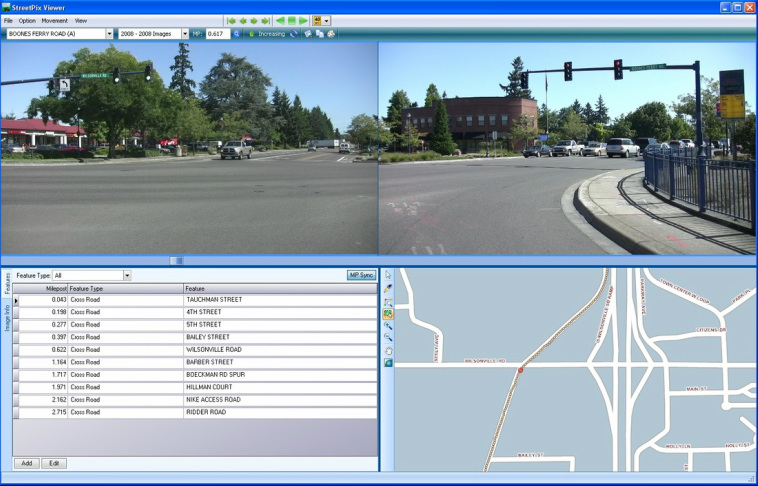Open the speed sign dropdown arrow
758x486 pixels.
click(x=327, y=21)
